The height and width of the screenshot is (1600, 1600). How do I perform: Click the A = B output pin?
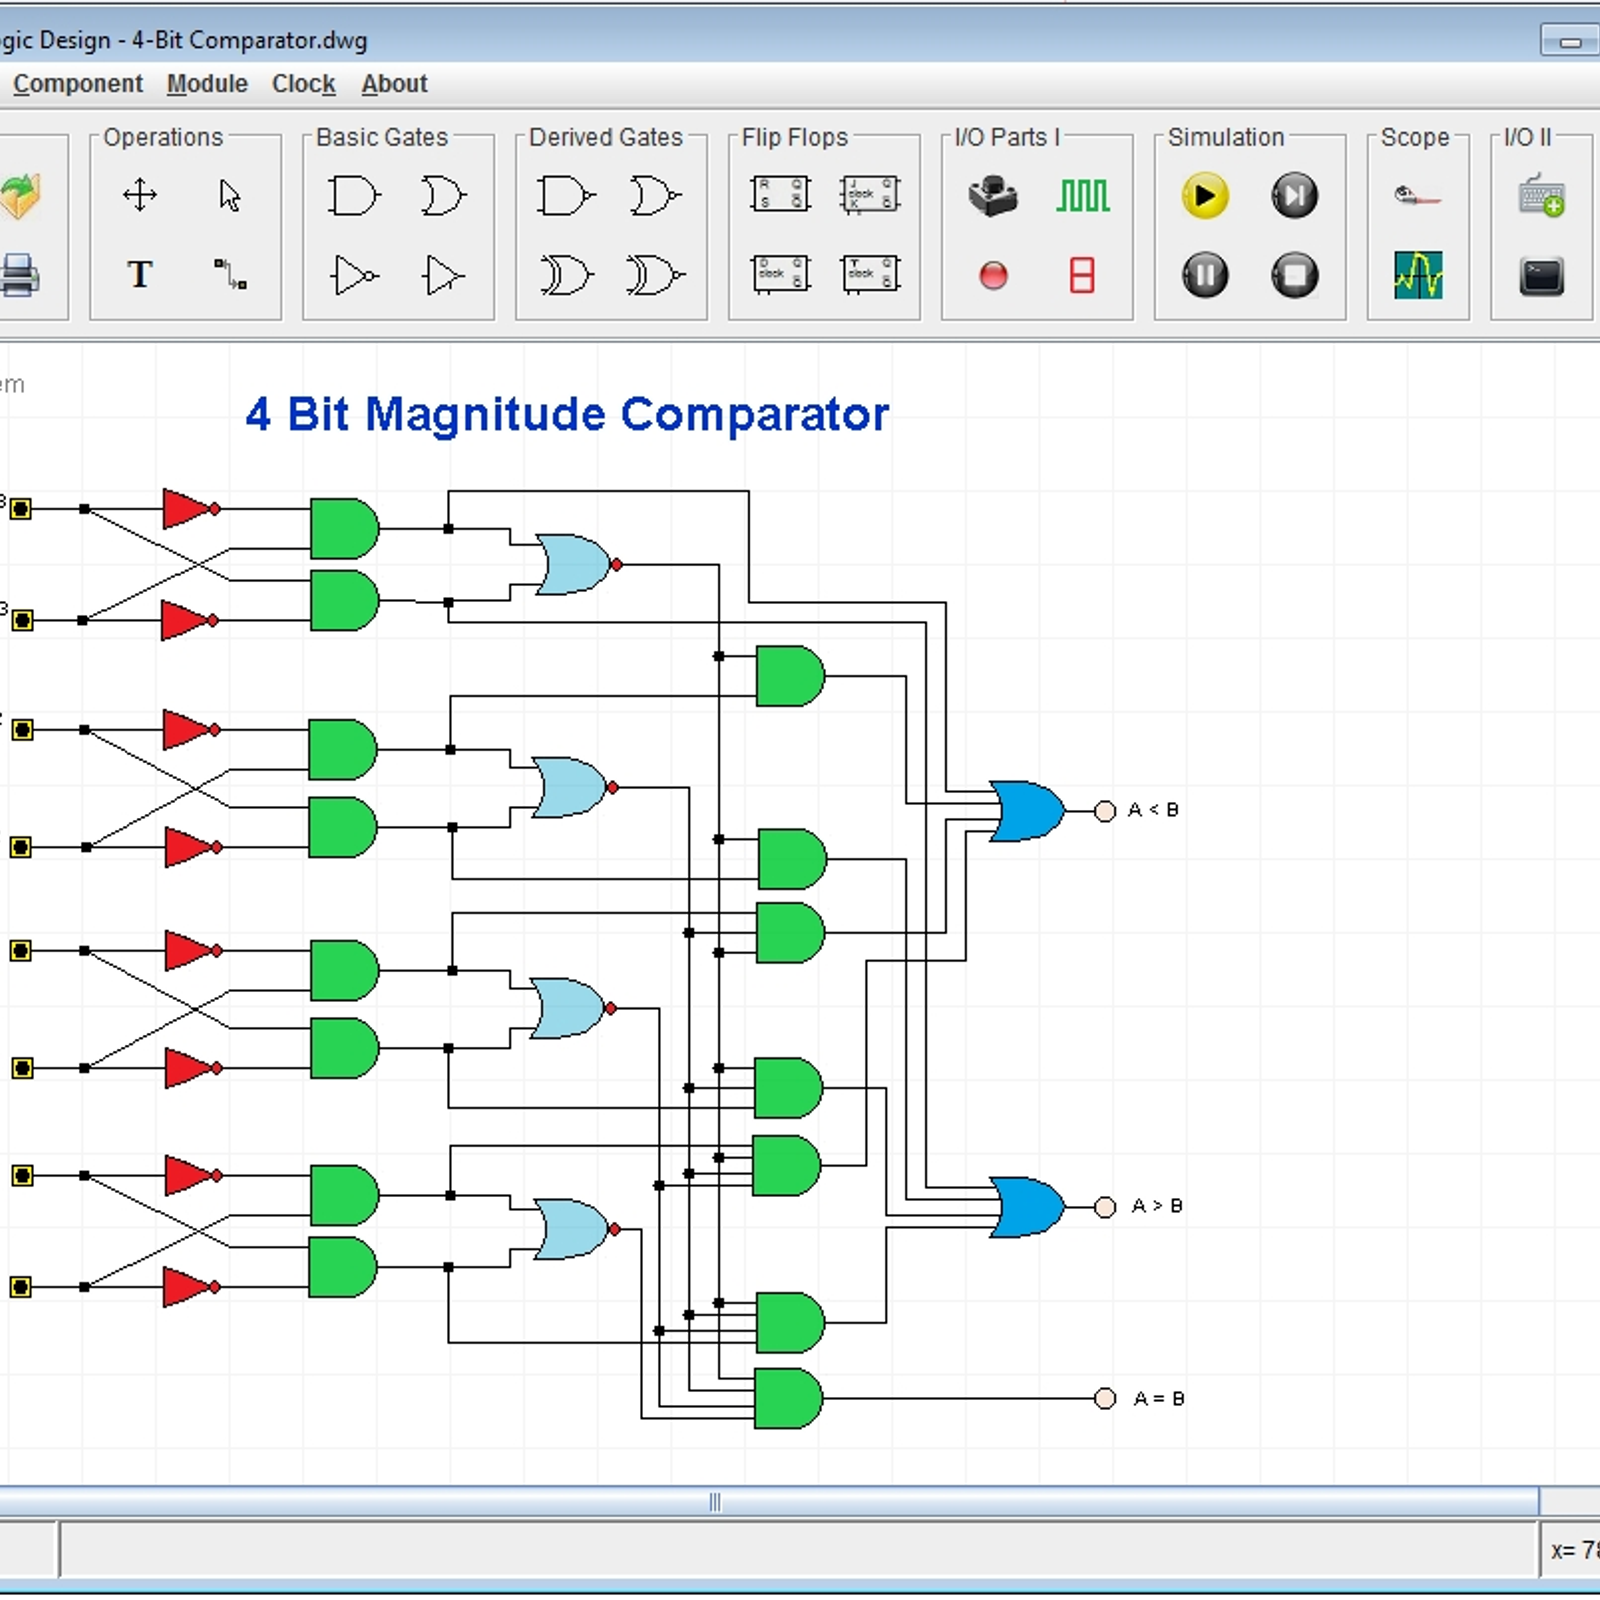click(x=1105, y=1398)
